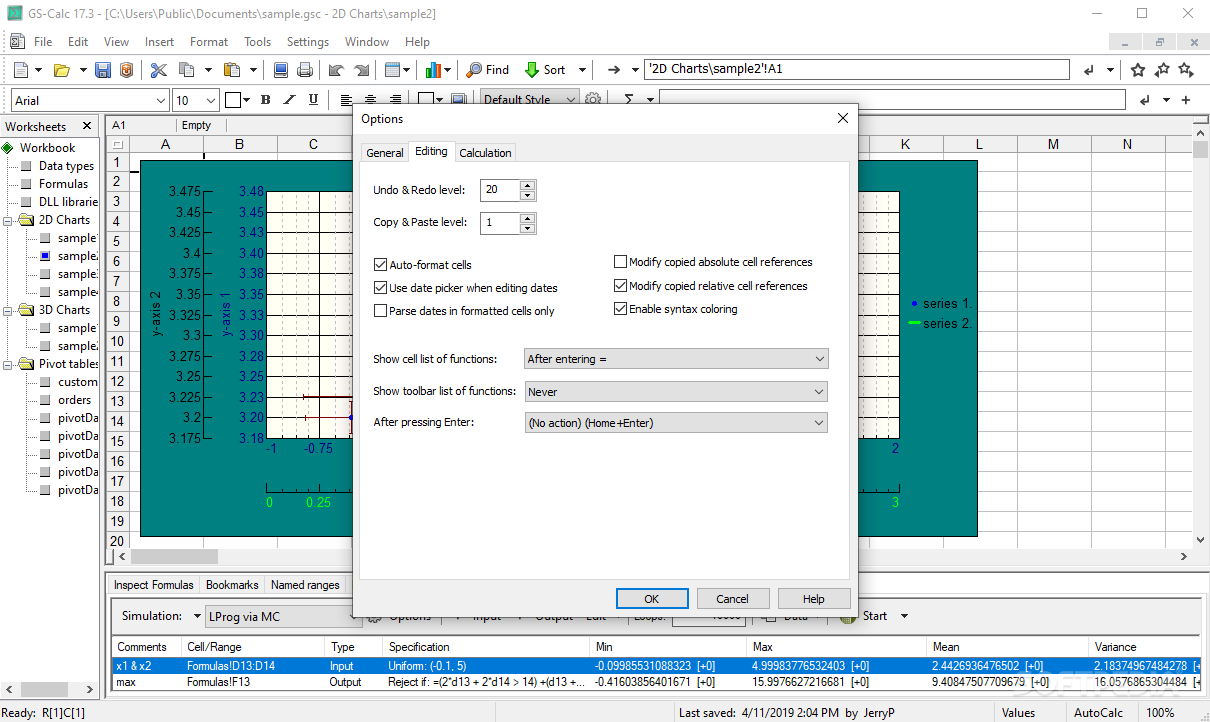The width and height of the screenshot is (1210, 722).
Task: Click Cancel in Options dialog
Action: tap(733, 599)
